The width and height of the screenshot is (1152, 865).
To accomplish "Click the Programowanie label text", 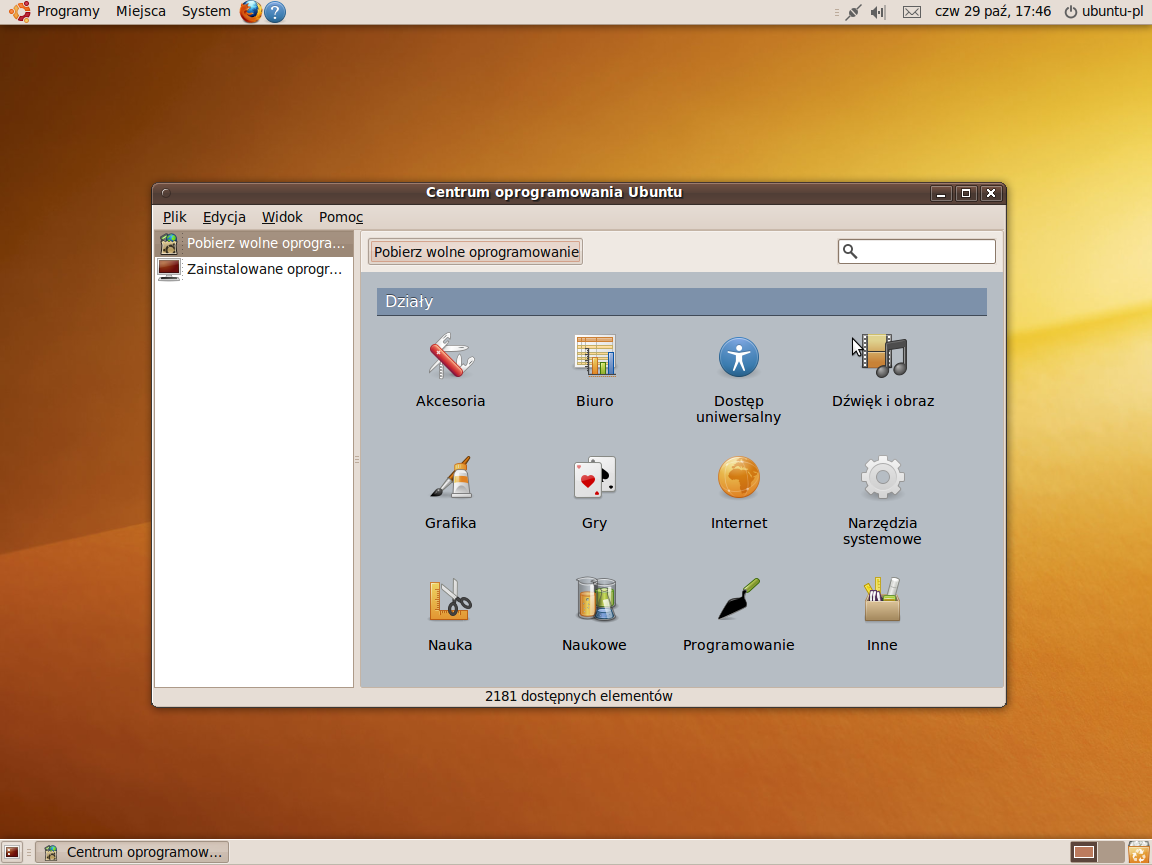I will click(738, 645).
